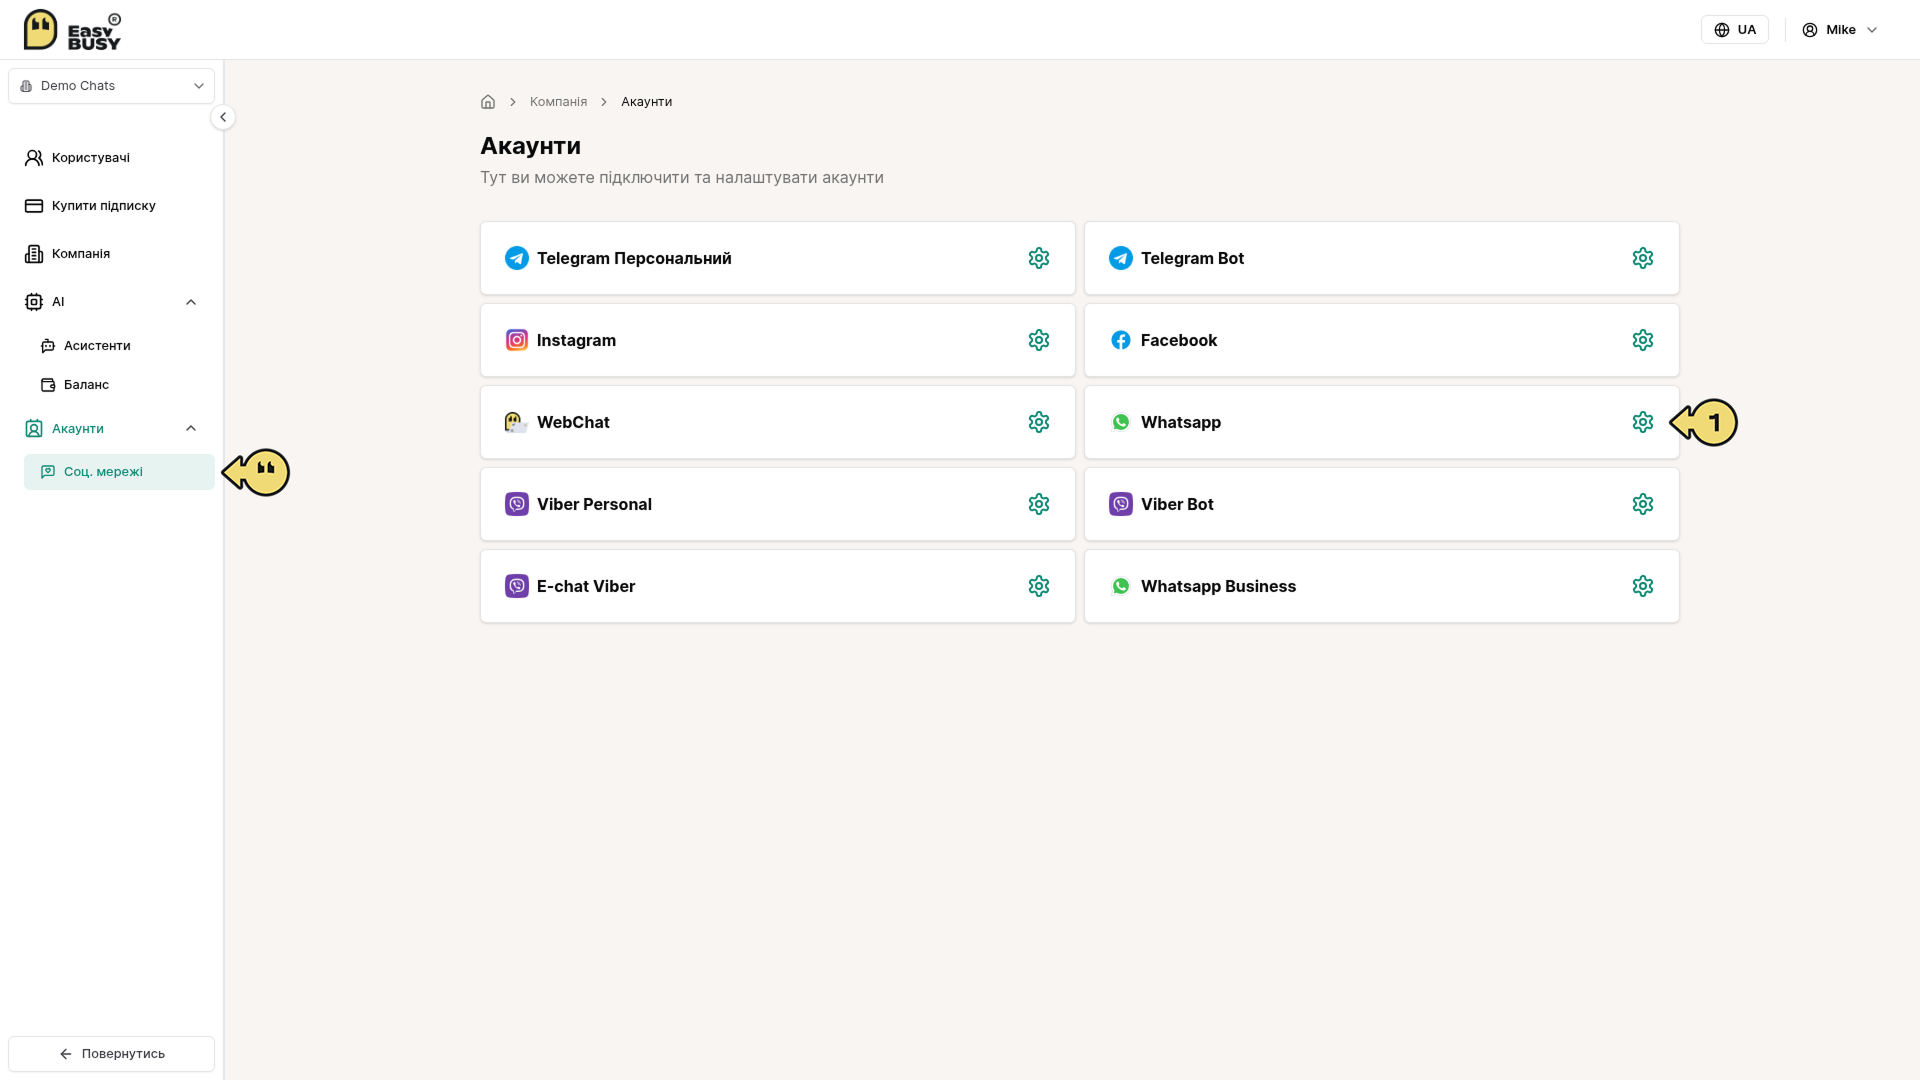Open the Demo Chats company dropdown
The height and width of the screenshot is (1080, 1920).
[x=112, y=86]
